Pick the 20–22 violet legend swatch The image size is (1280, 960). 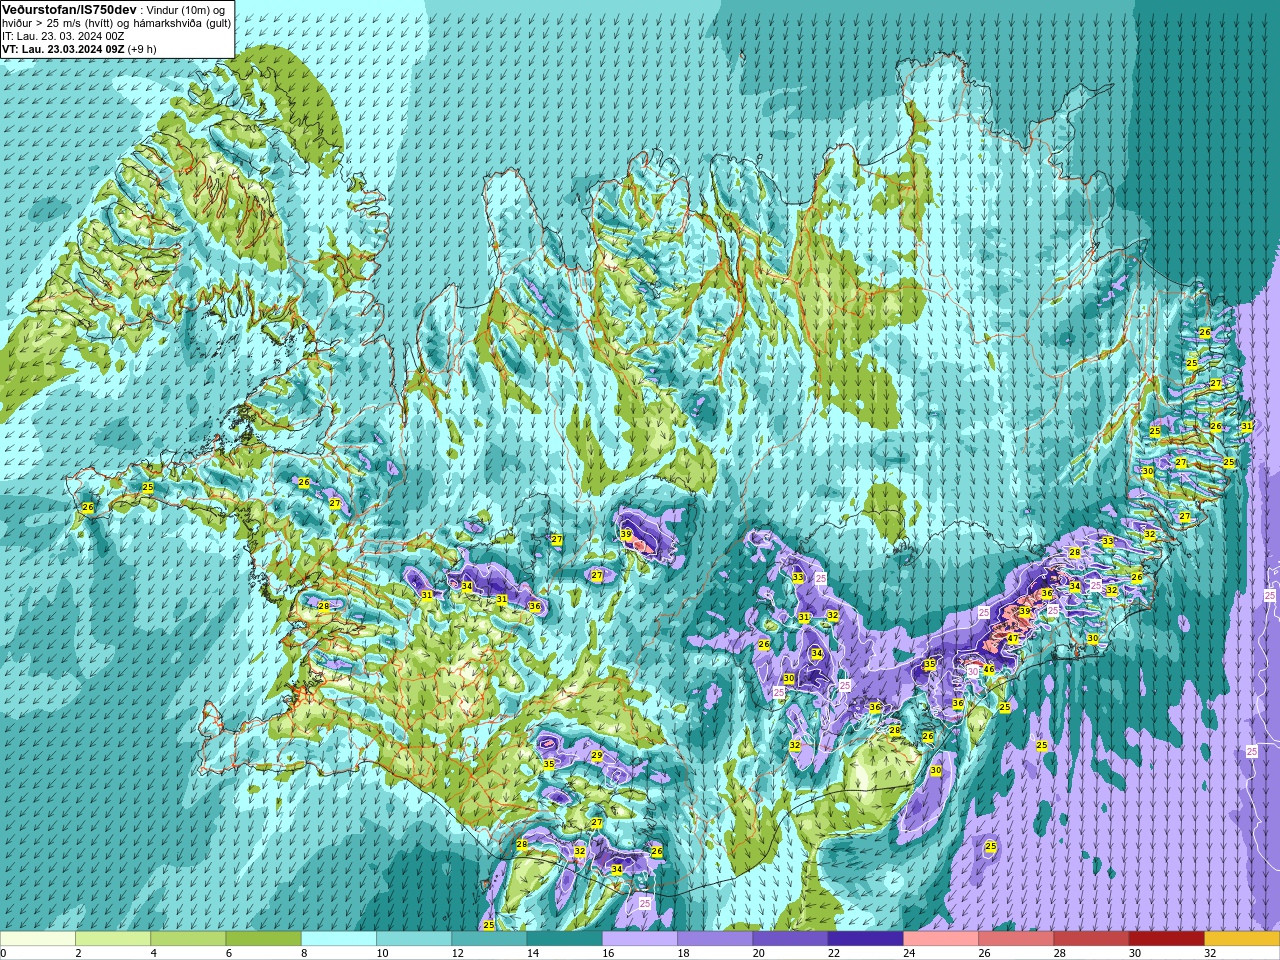coord(790,939)
